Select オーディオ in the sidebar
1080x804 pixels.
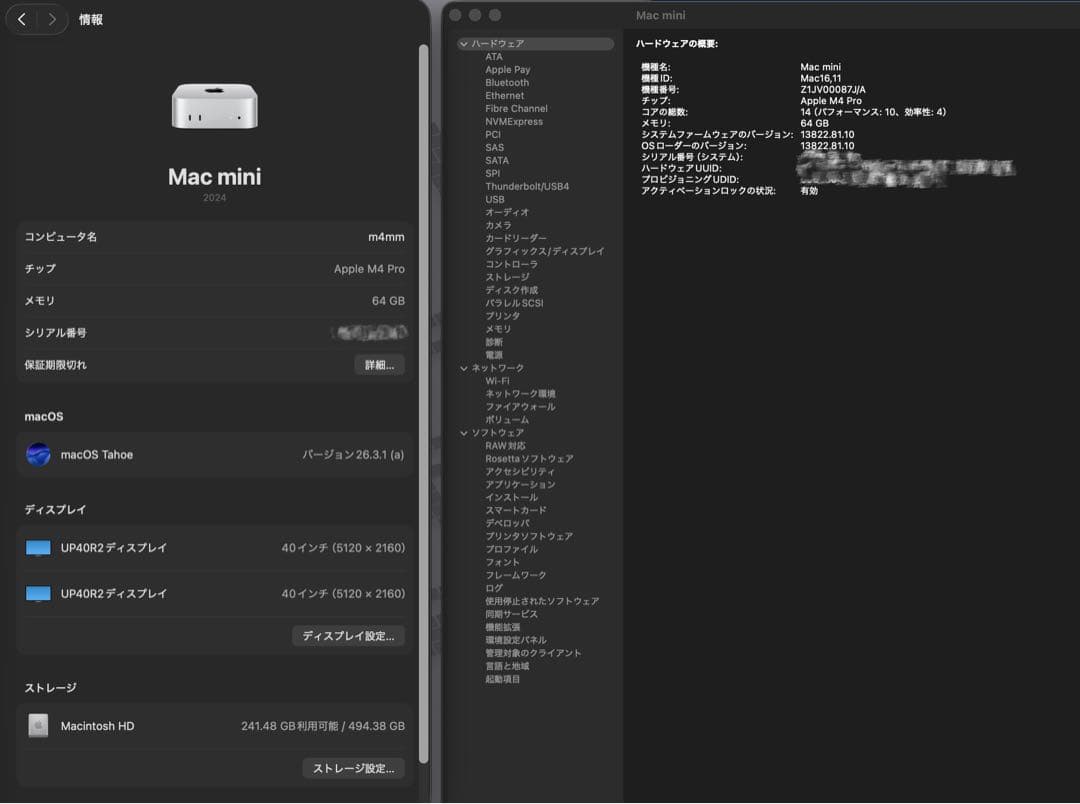507,212
